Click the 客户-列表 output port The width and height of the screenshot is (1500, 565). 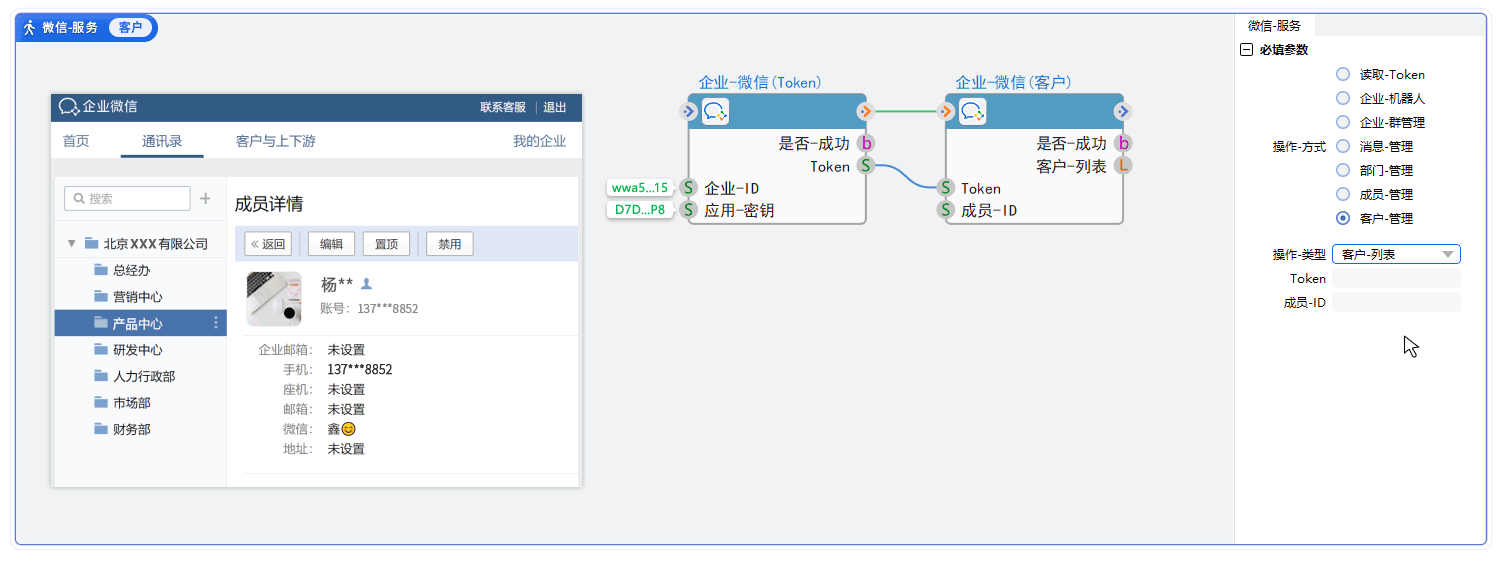[x=1123, y=166]
